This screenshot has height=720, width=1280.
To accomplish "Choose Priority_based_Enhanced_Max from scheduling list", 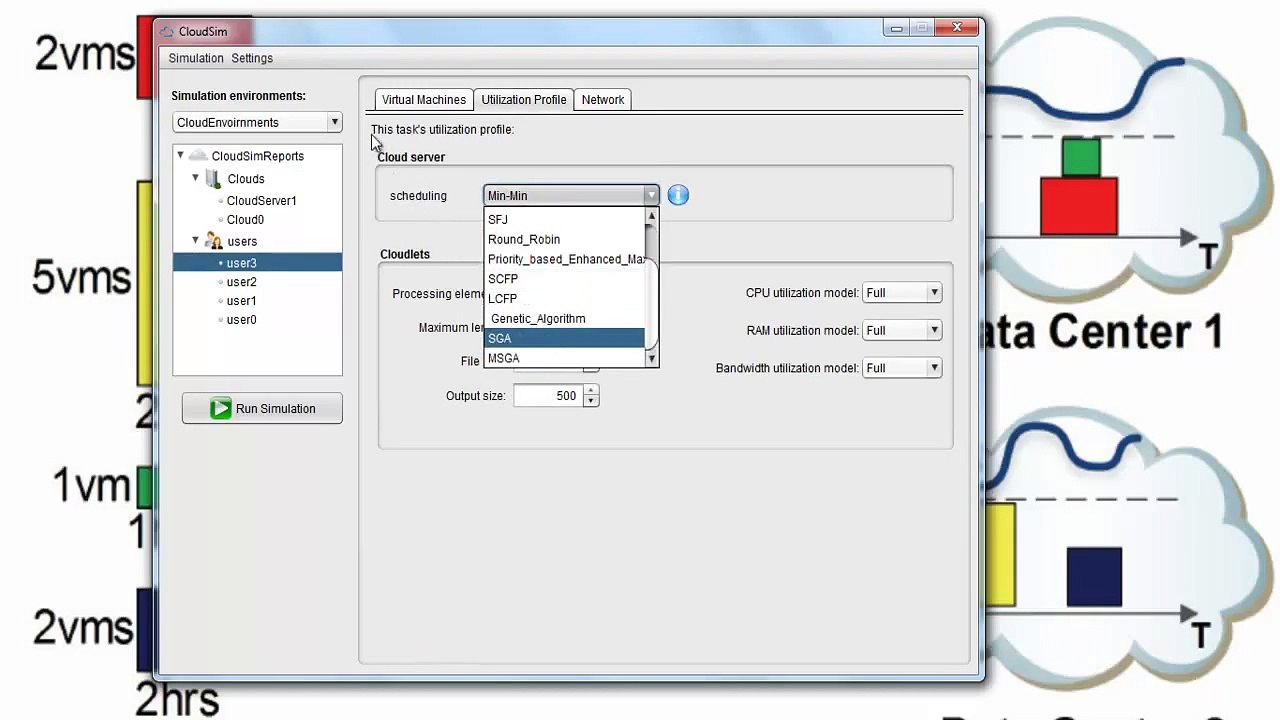I will pyautogui.click(x=565, y=259).
